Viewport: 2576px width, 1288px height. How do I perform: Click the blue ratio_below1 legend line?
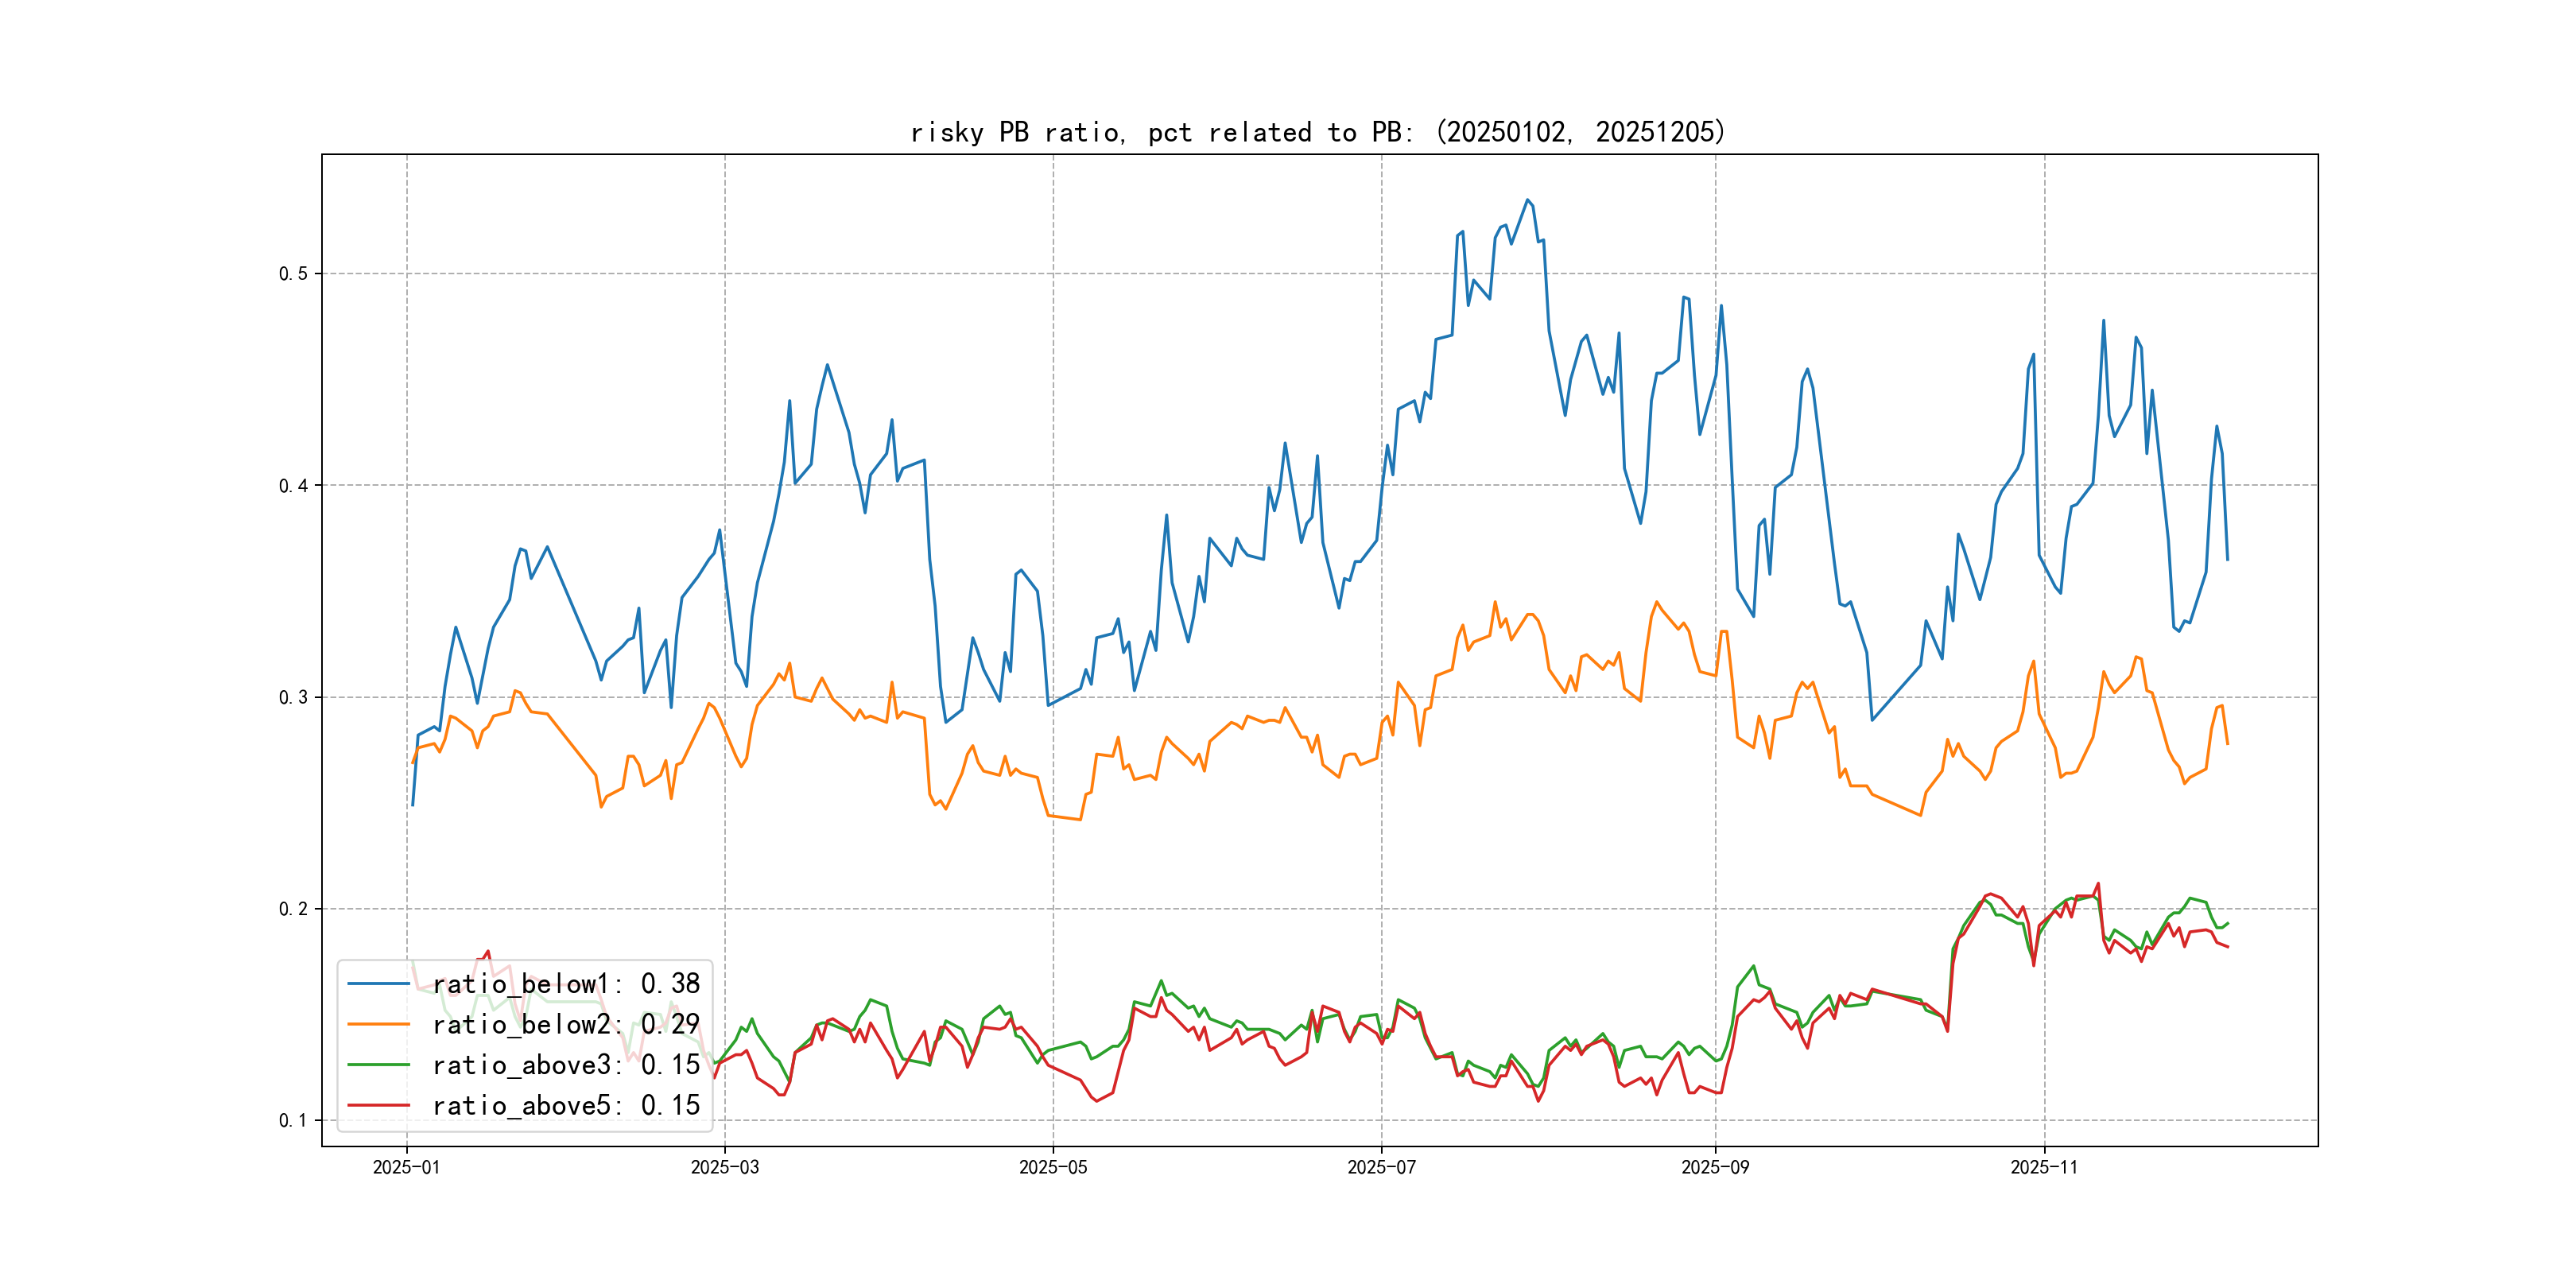pos(378,984)
